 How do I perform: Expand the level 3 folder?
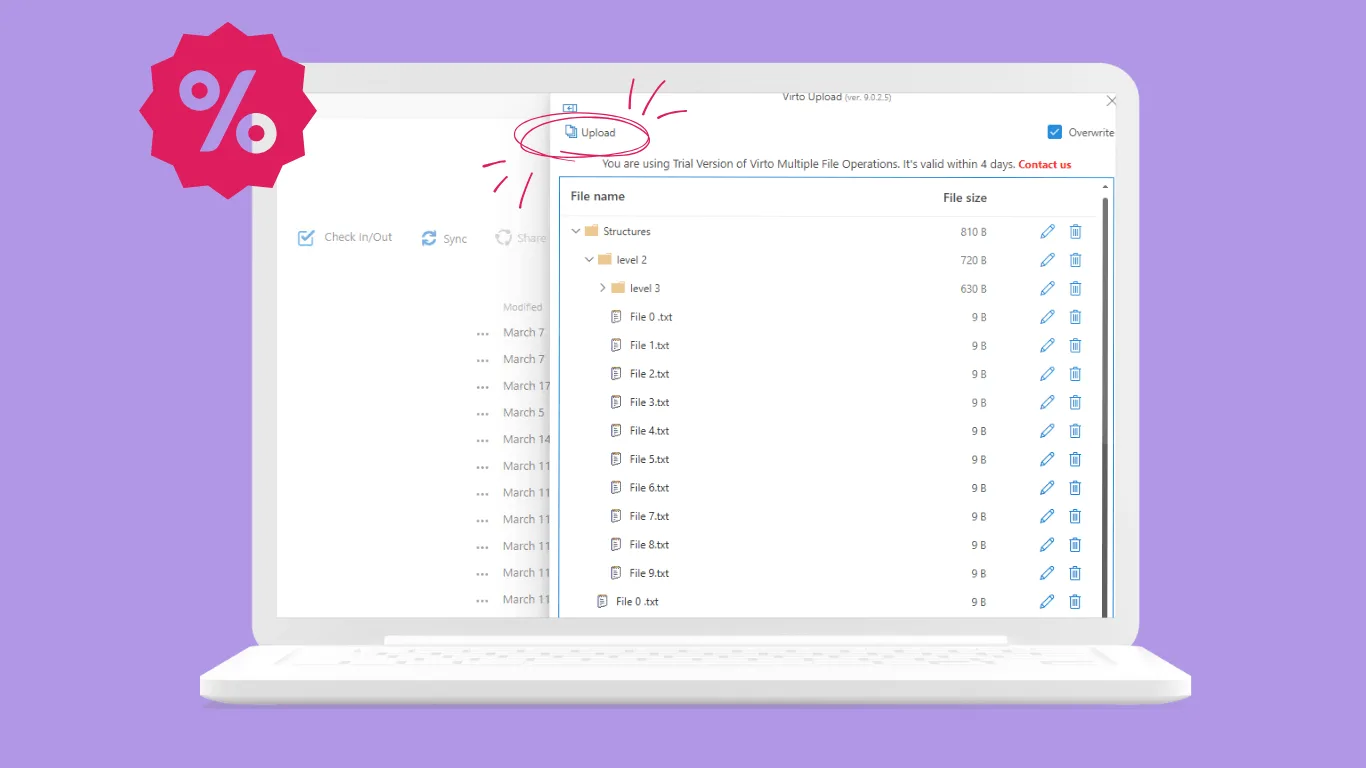601,288
